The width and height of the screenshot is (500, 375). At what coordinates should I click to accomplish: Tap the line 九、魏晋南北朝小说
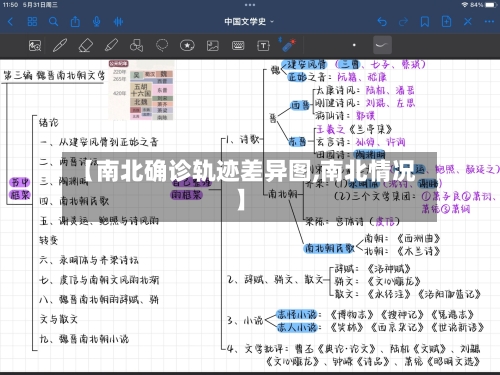point(84,339)
